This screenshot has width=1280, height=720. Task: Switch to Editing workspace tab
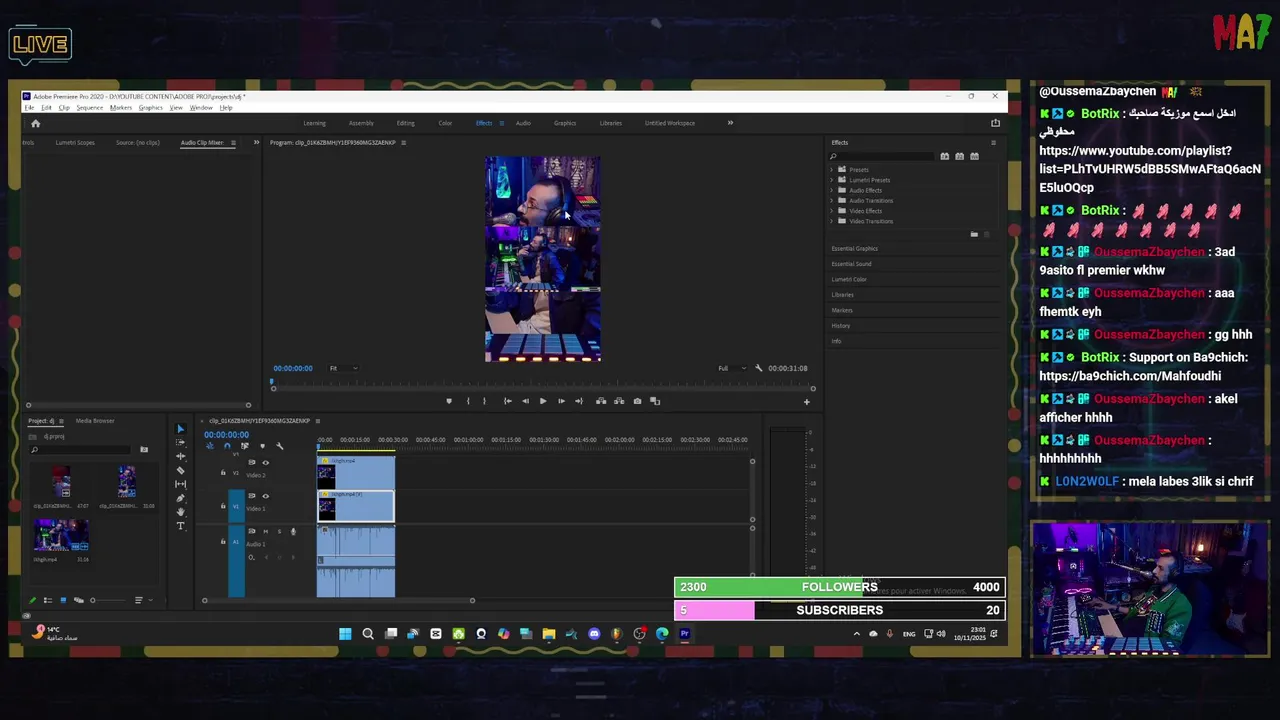pyautogui.click(x=405, y=123)
